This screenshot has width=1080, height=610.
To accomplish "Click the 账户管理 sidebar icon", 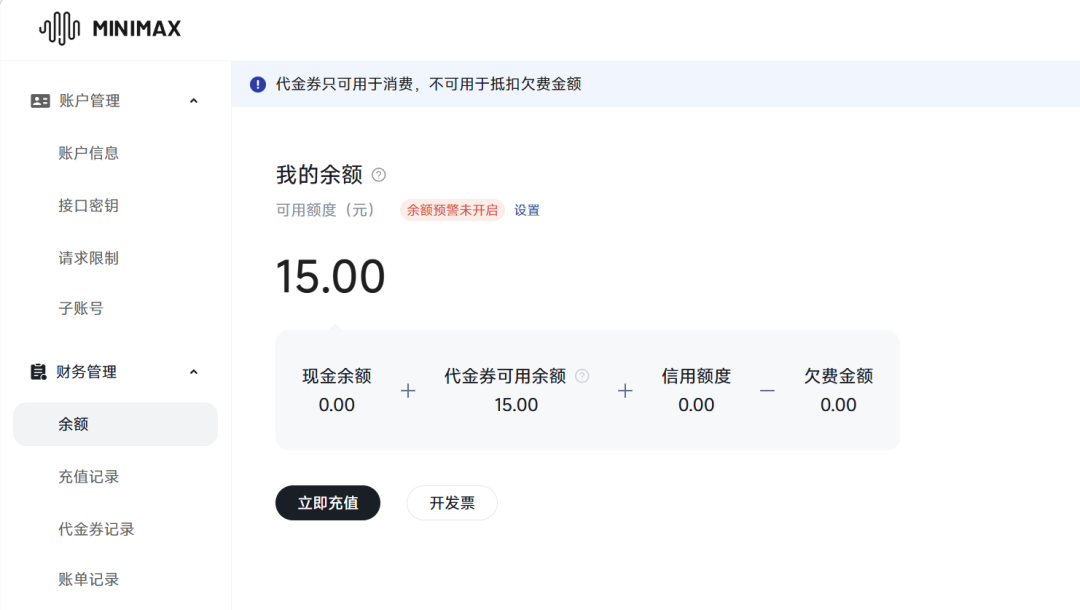I will (38, 100).
